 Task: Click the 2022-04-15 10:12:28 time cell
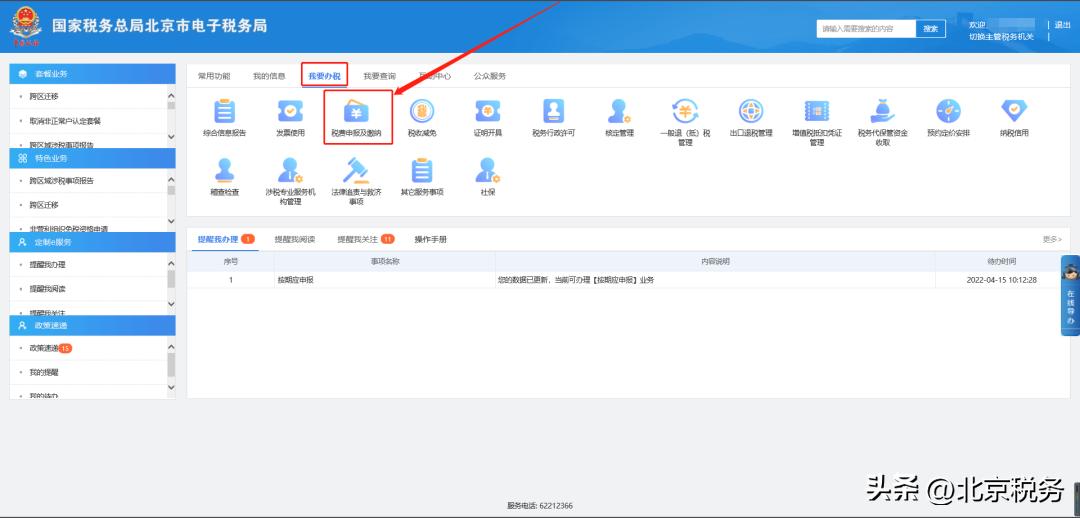coord(1001,280)
